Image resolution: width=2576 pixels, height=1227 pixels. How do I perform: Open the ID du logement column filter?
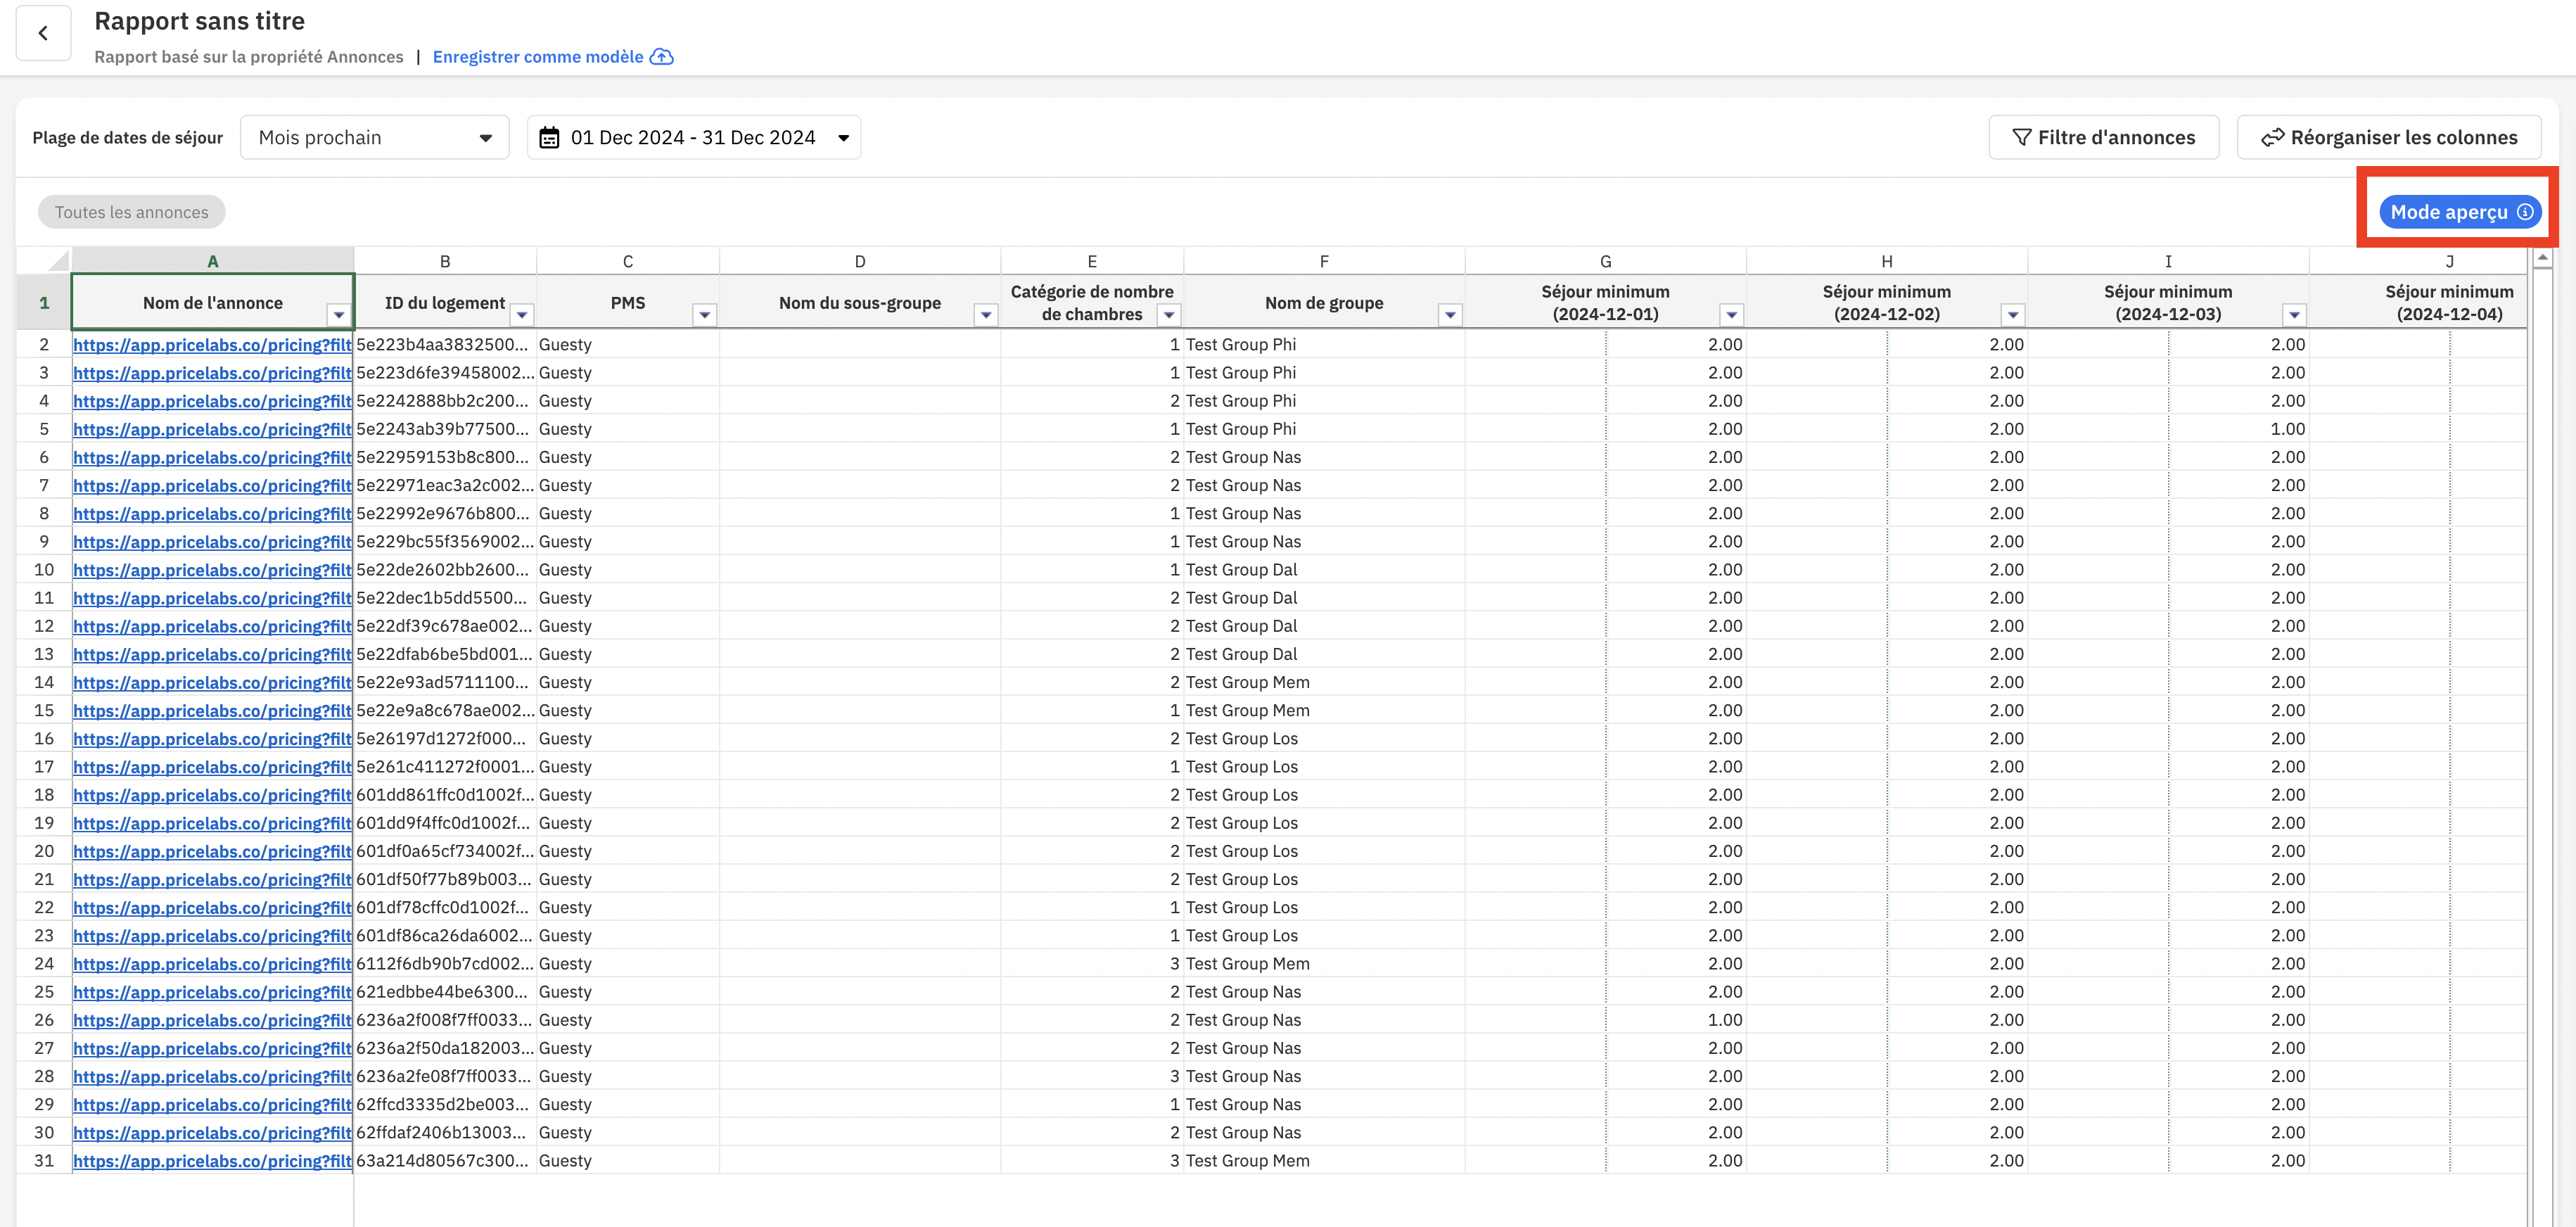[522, 315]
